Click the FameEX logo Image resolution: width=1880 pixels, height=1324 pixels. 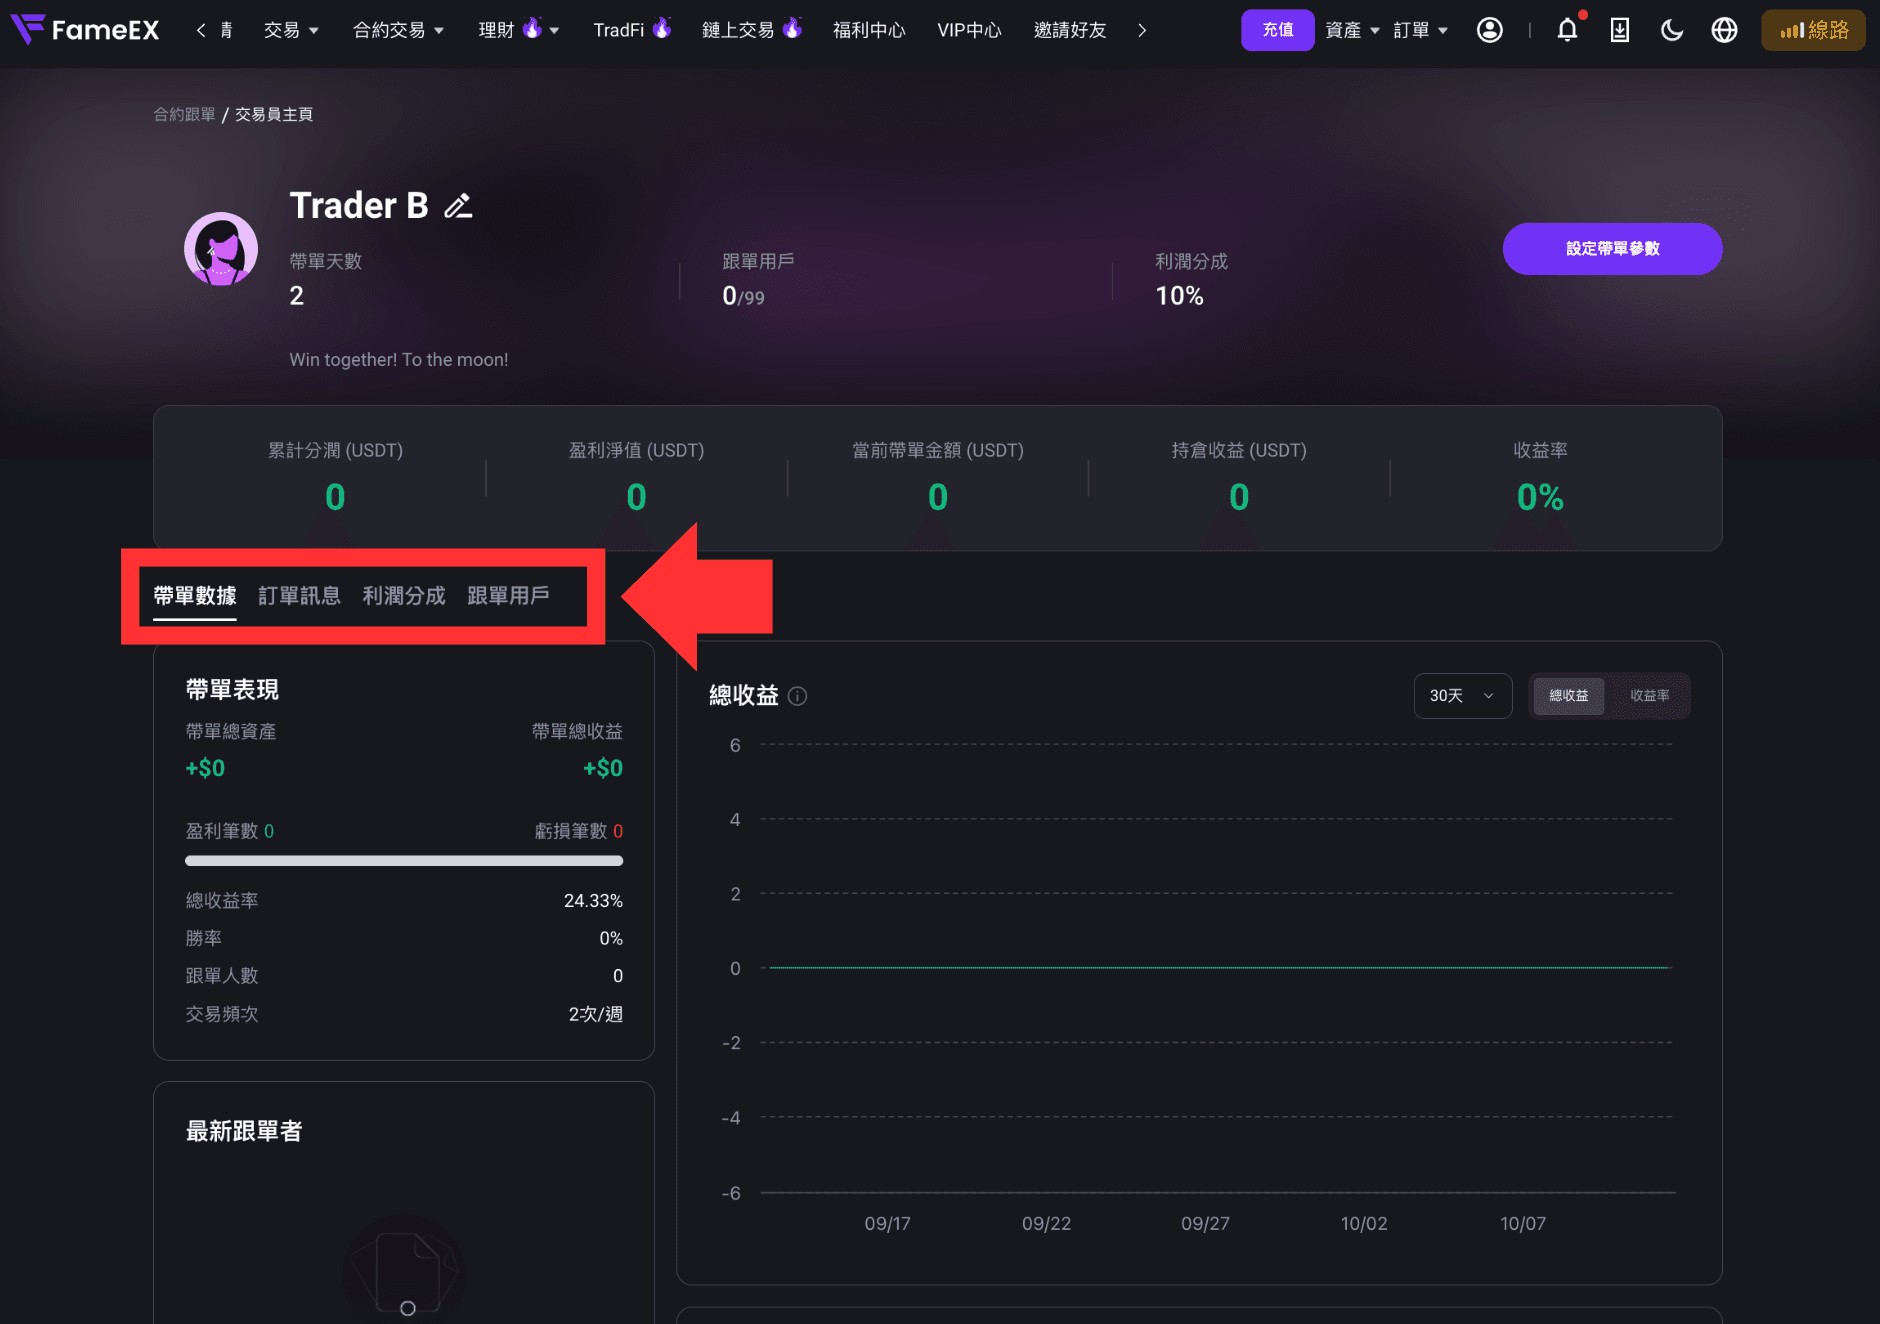coord(85,30)
